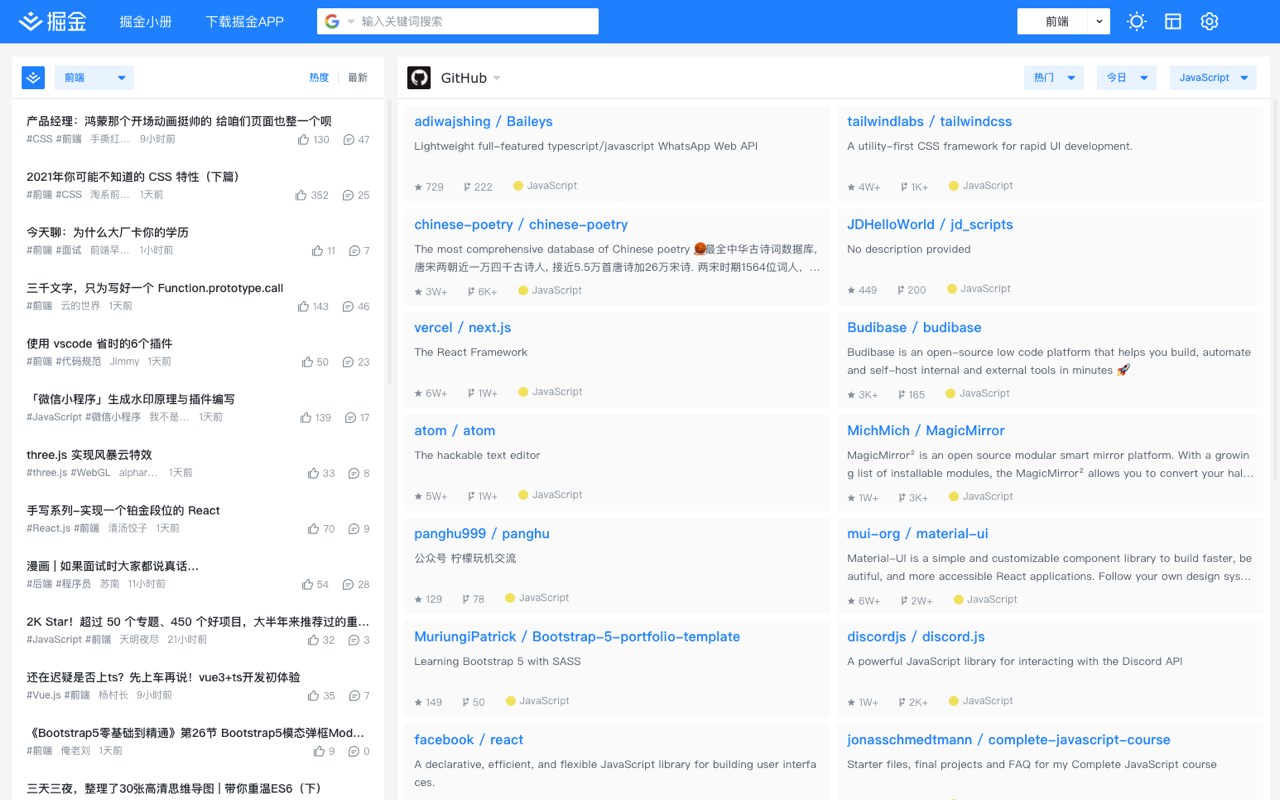
Task: Open article three.js 实现风暴云特效
Action: [89, 454]
